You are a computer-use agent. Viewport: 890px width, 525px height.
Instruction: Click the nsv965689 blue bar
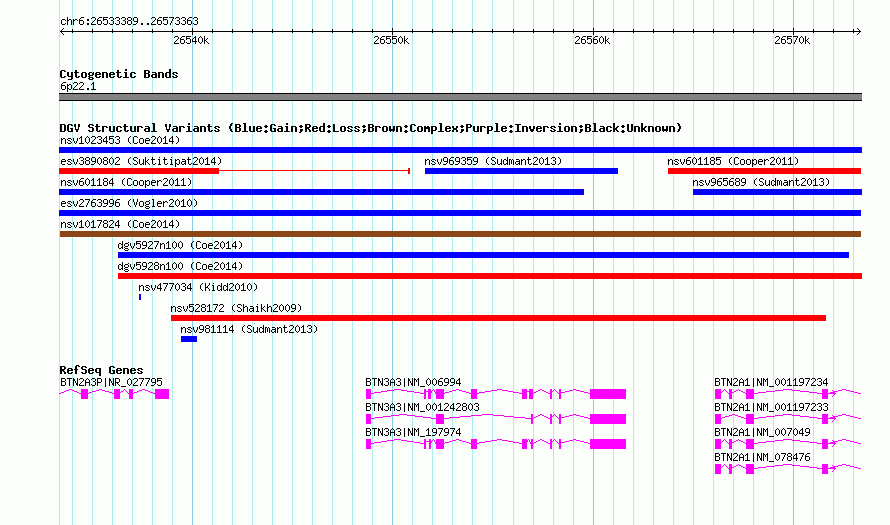pyautogui.click(x=777, y=192)
